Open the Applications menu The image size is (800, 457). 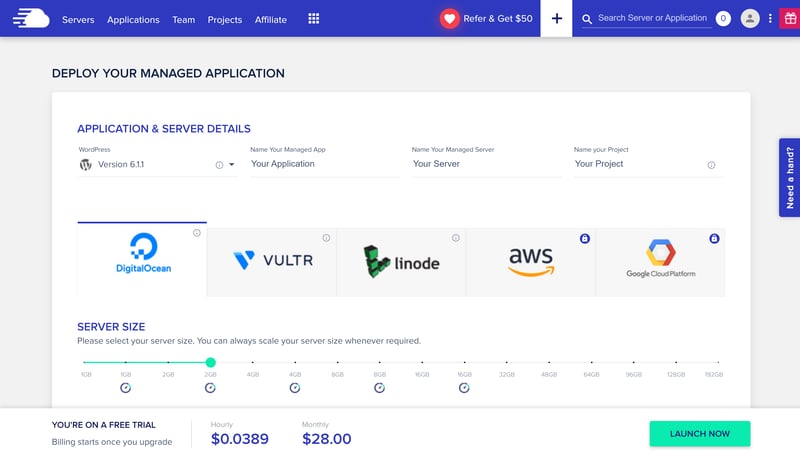133,19
